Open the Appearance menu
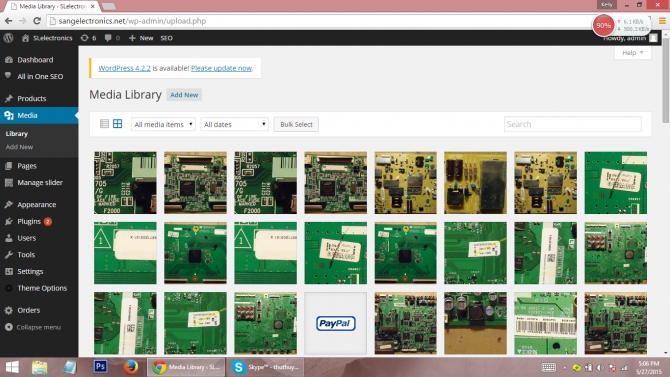Image resolution: width=670 pixels, height=377 pixels. (36, 205)
